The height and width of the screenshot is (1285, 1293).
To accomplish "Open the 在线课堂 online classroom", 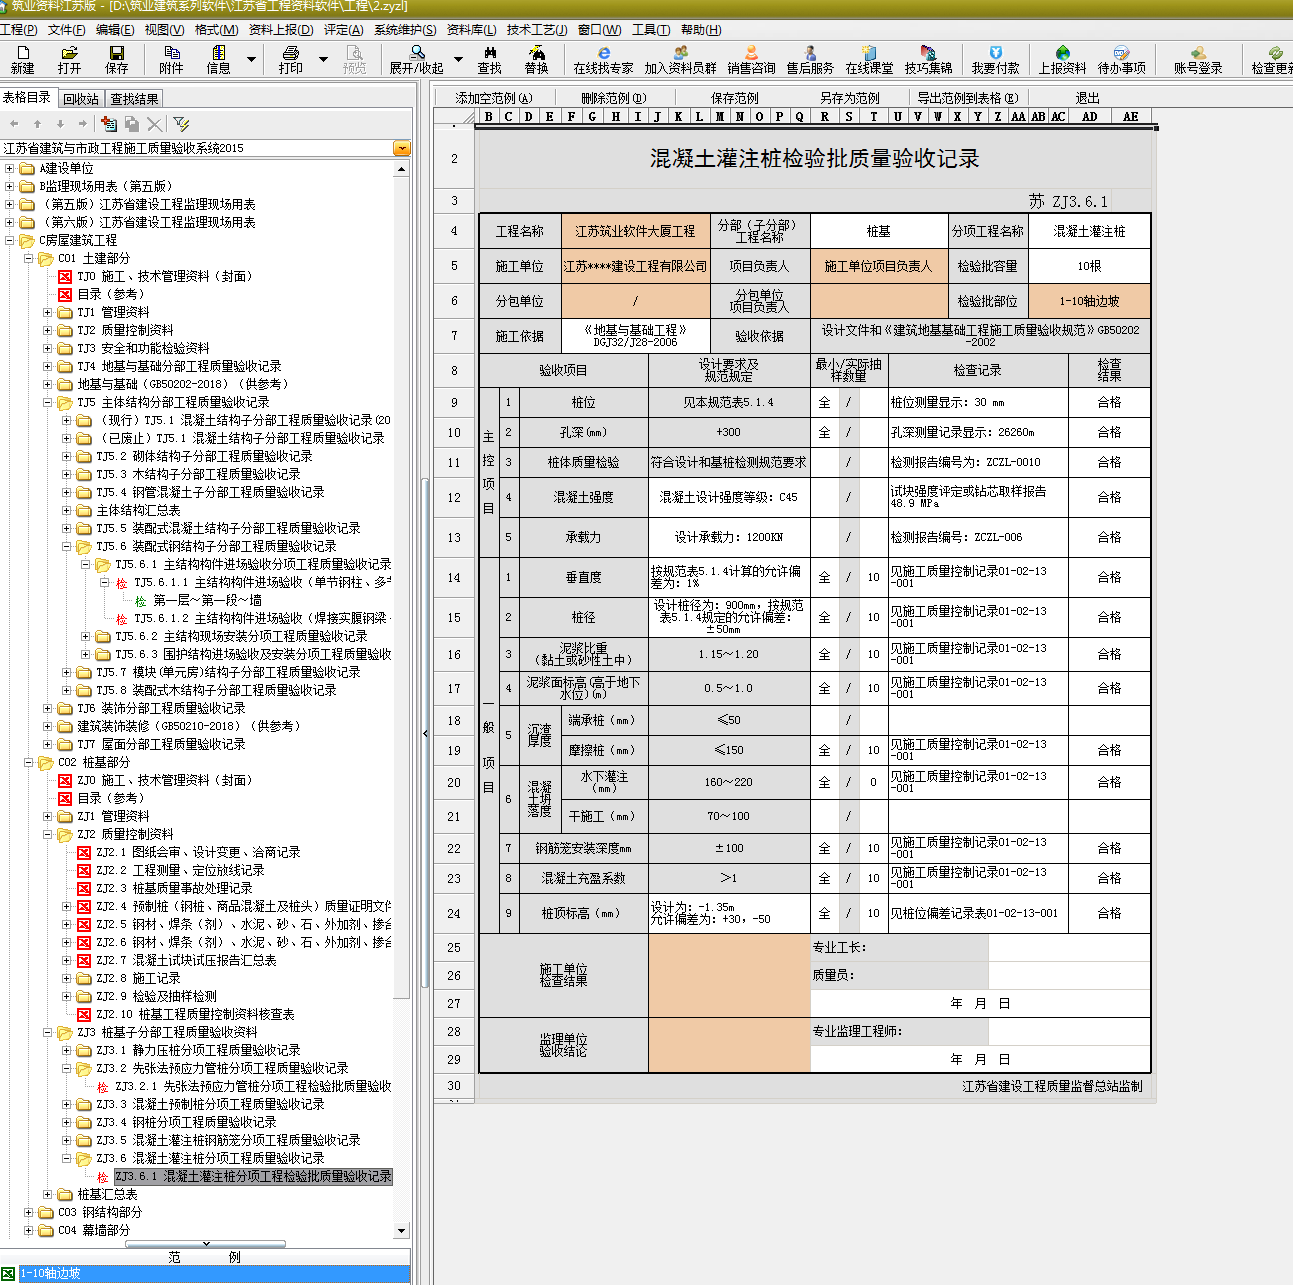I will point(869,59).
